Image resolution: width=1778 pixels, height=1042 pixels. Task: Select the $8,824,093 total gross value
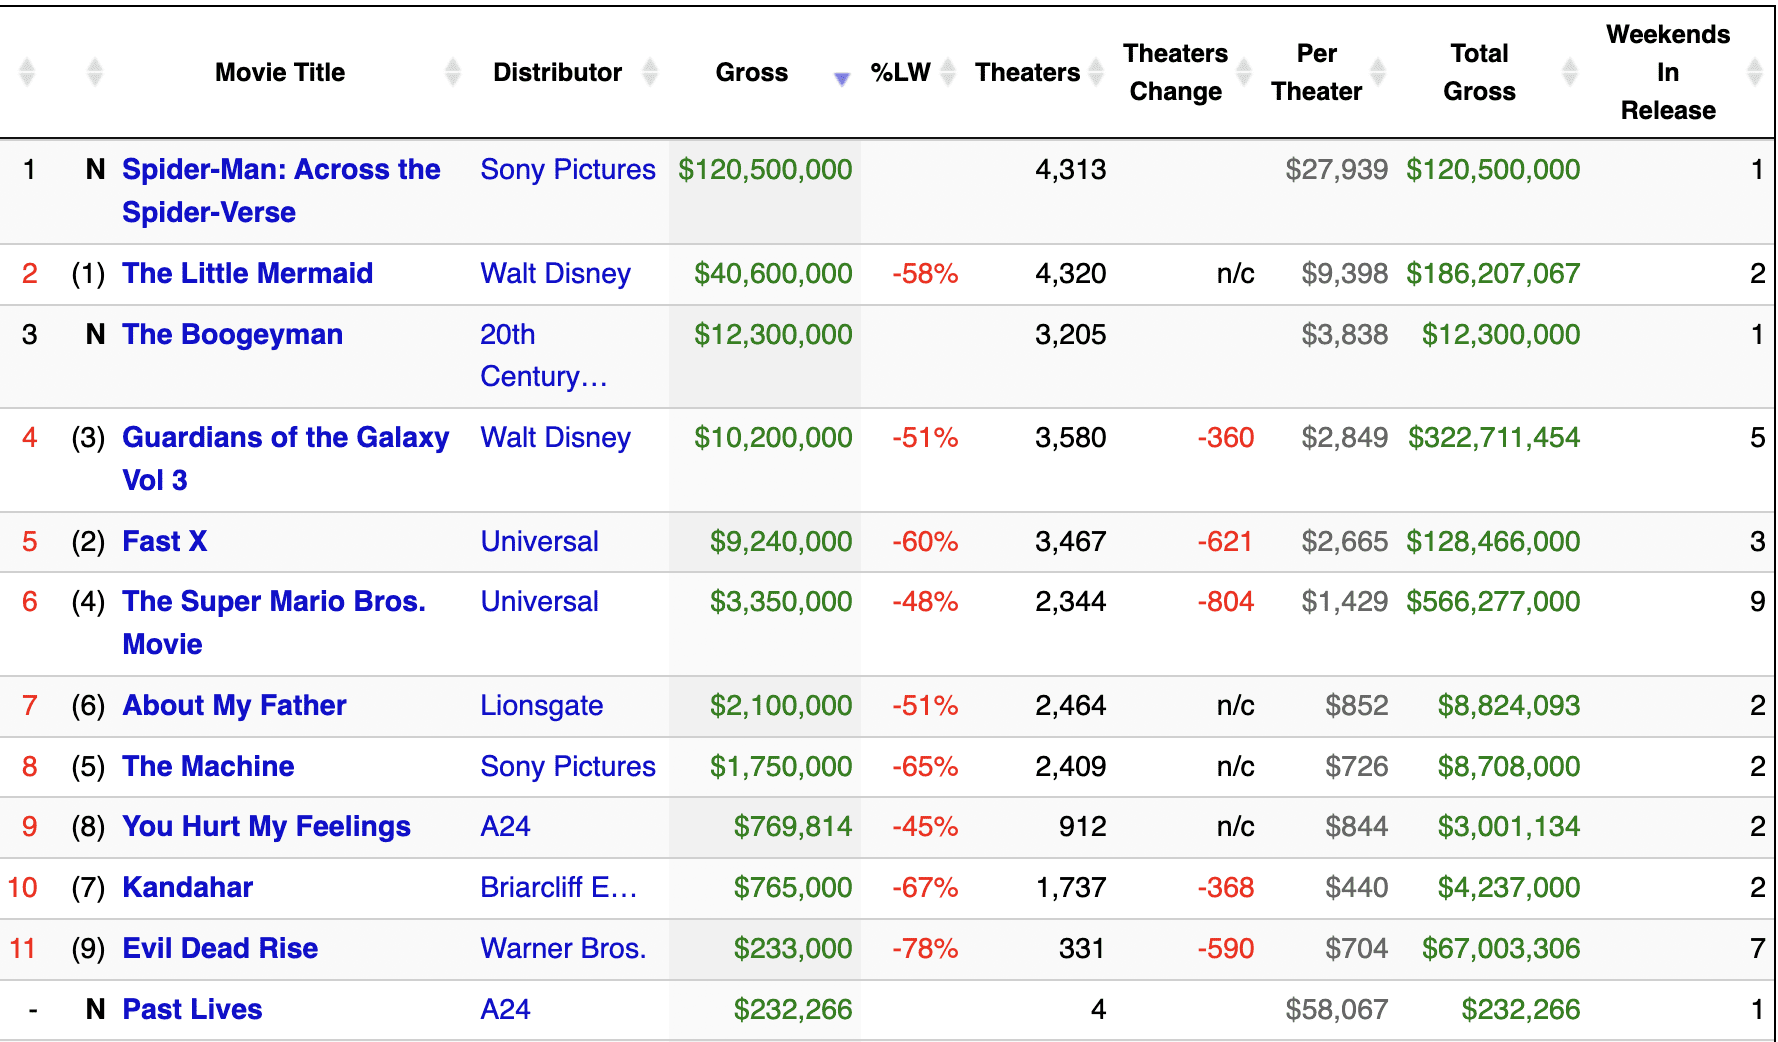(x=1509, y=706)
